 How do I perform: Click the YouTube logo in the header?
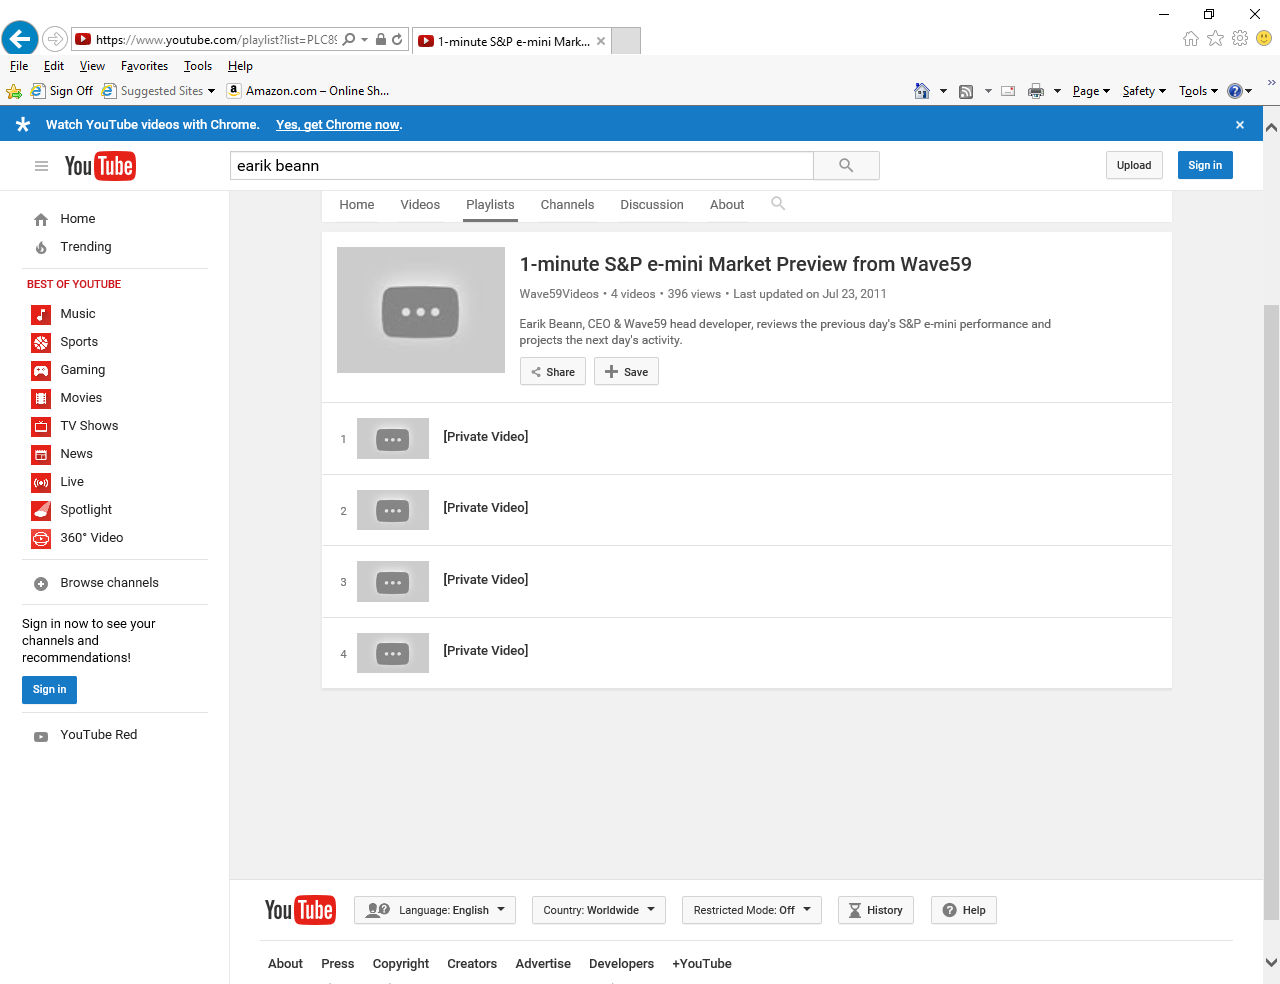(100, 166)
